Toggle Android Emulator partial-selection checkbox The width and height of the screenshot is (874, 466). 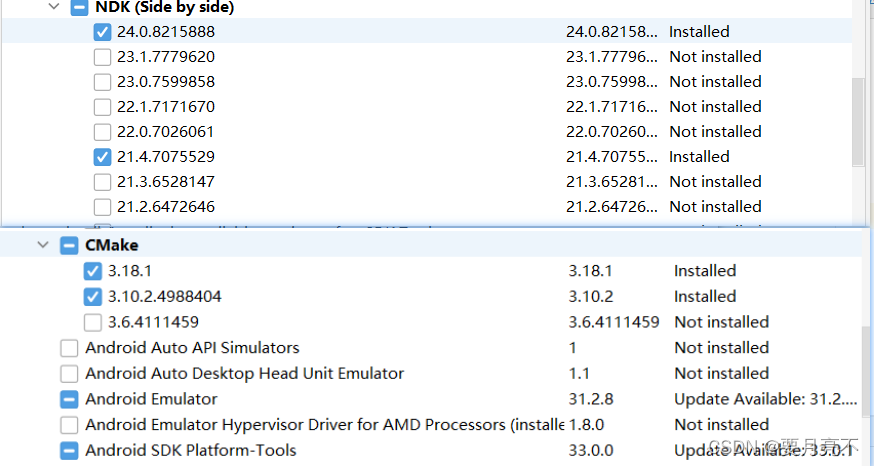click(69, 400)
